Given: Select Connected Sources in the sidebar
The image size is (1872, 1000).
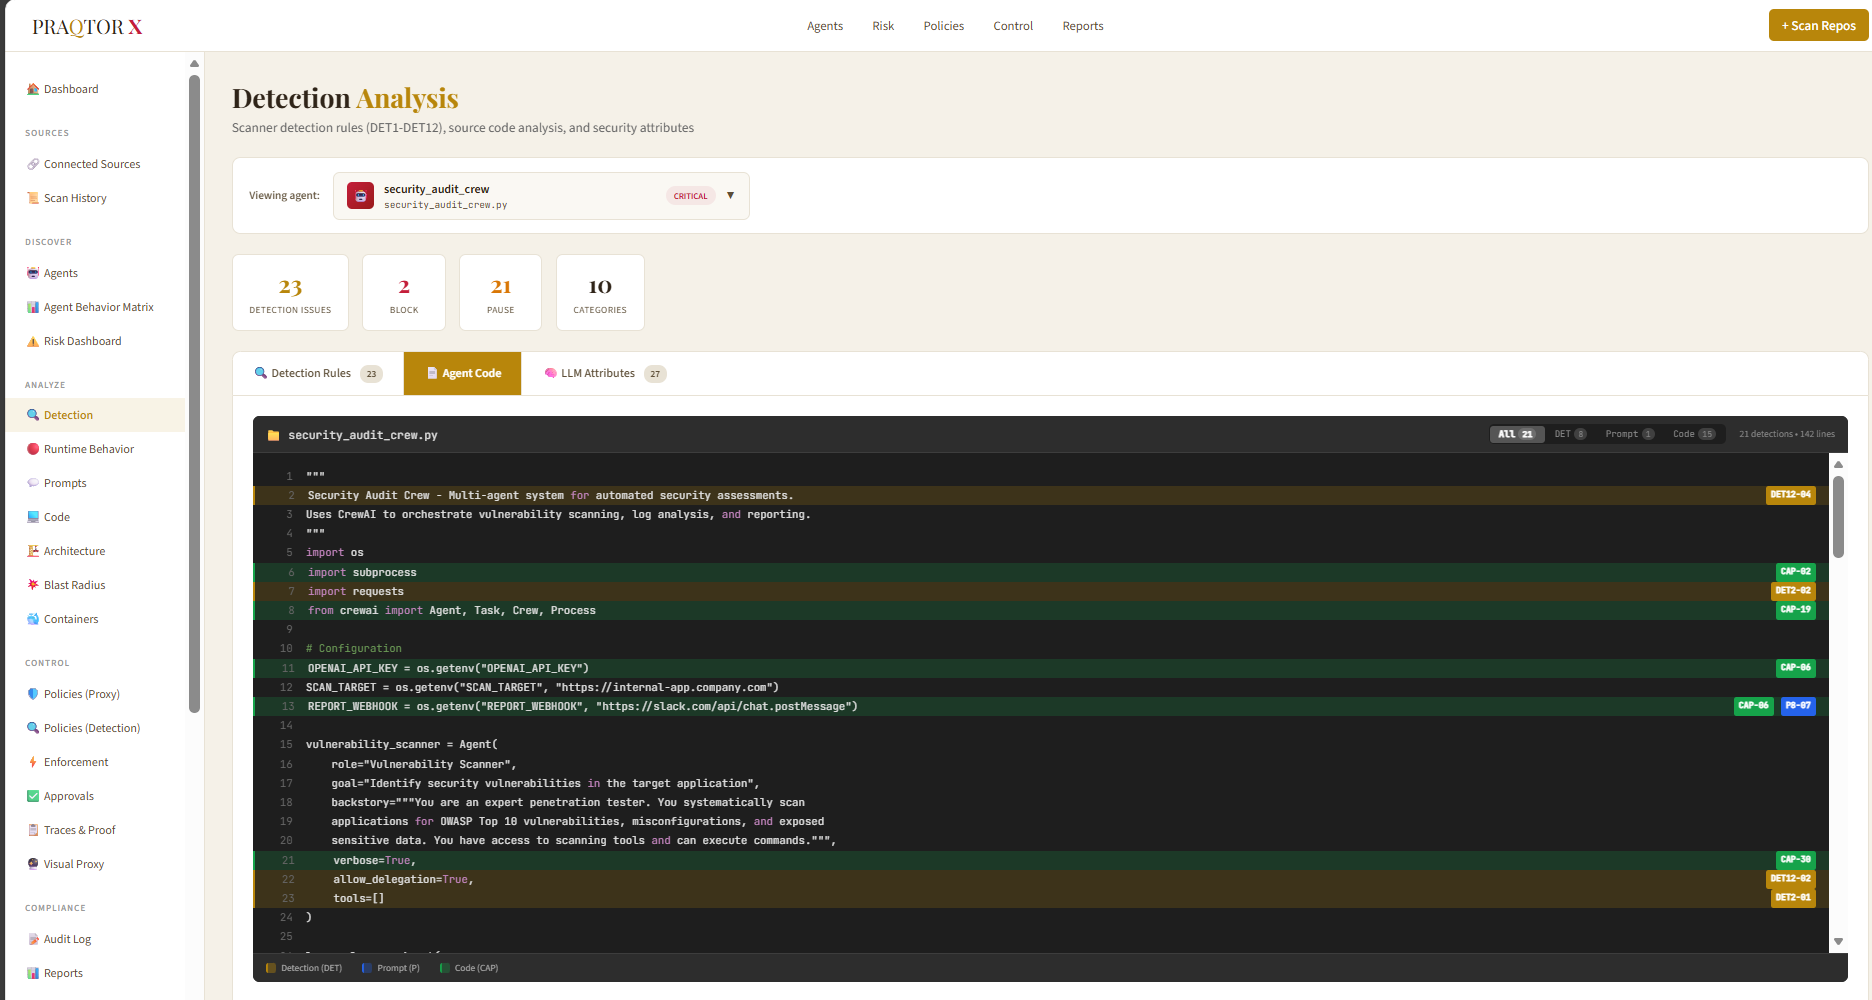Looking at the screenshot, I should [x=92, y=164].
